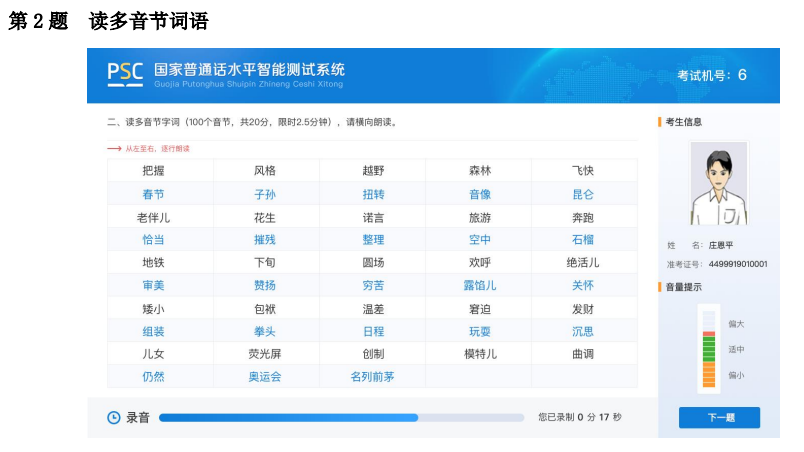Click the word 荧光屏
804x452 pixels.
pos(265,354)
